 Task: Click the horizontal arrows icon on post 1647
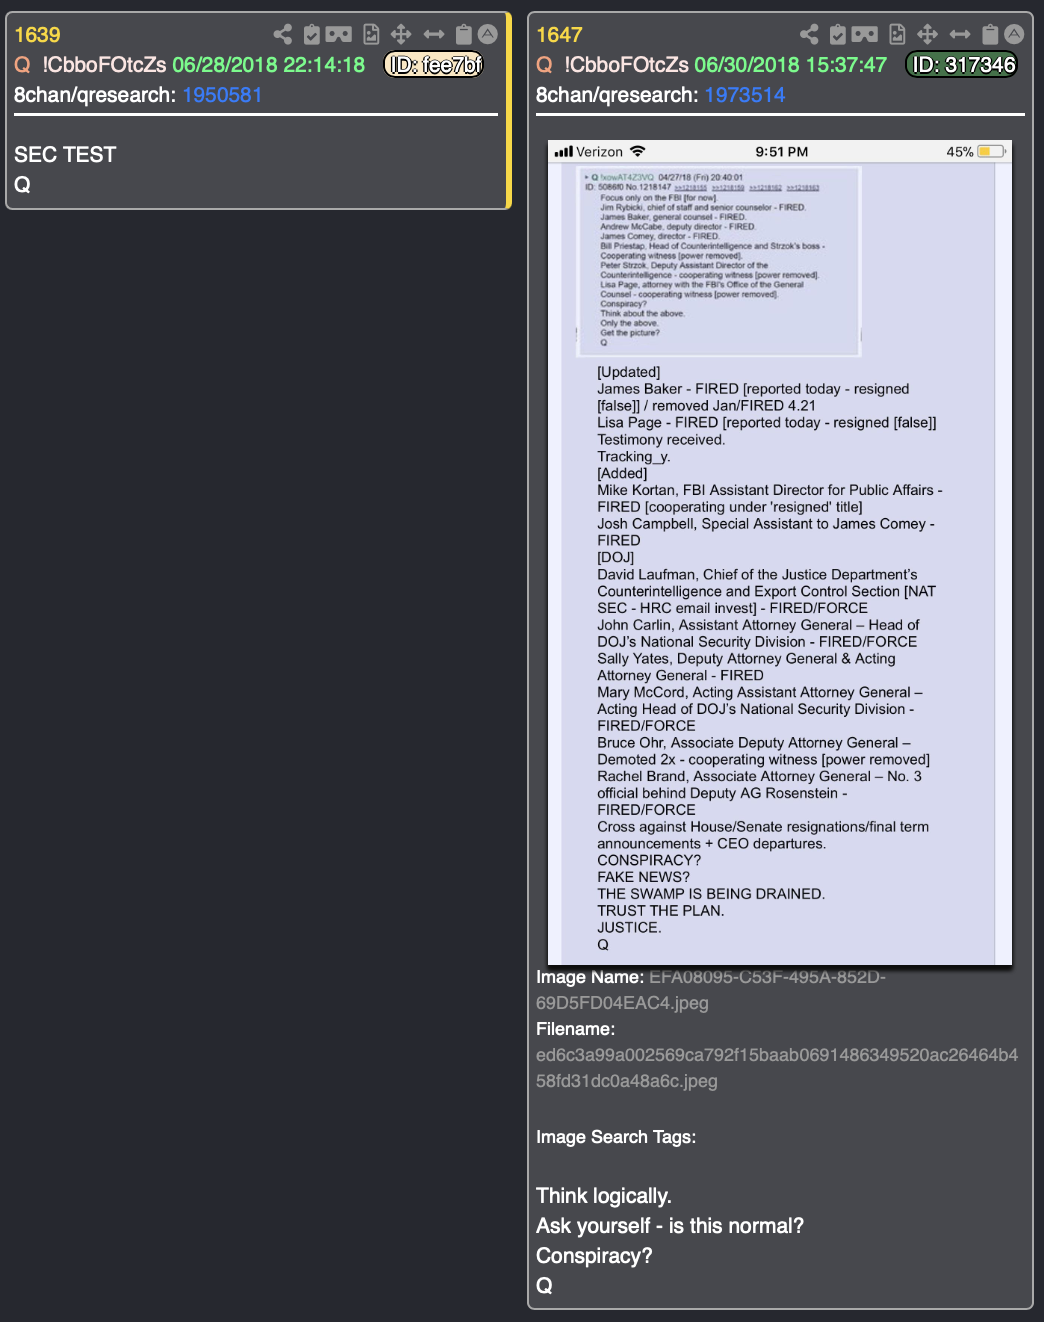coord(960,35)
